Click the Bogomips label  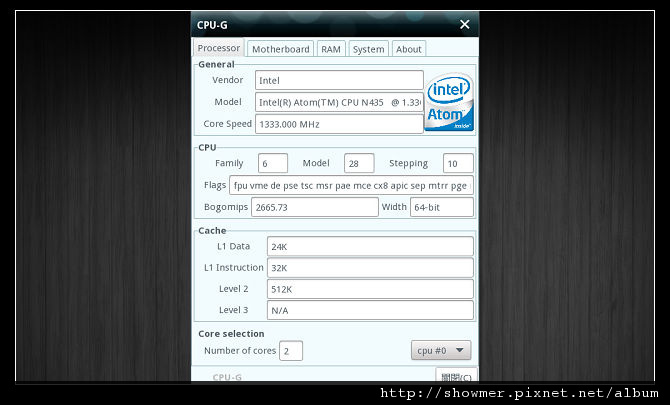[226, 207]
